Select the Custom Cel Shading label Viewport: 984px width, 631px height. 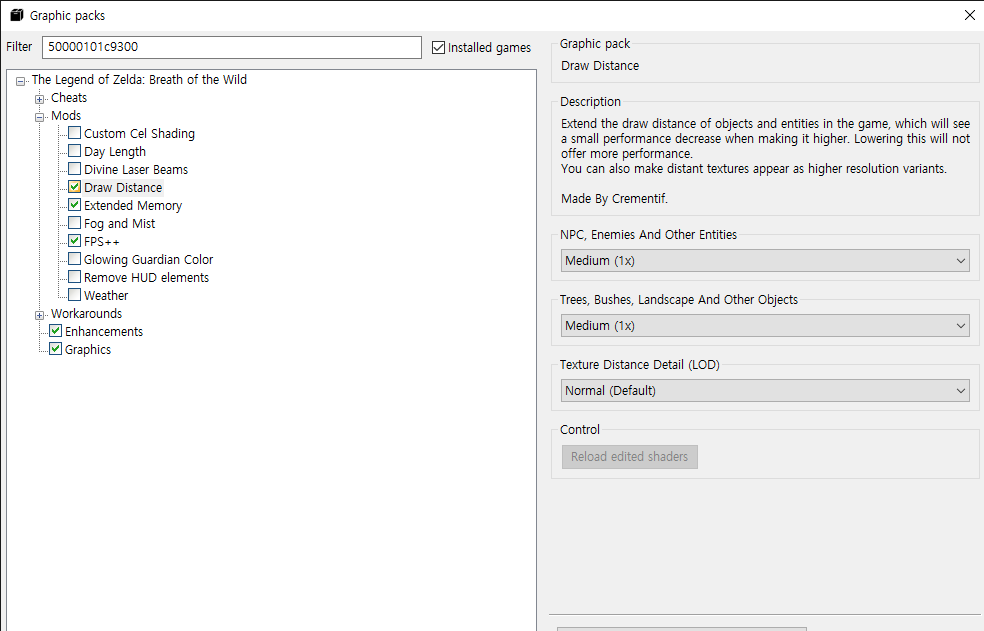pyautogui.click(x=139, y=134)
